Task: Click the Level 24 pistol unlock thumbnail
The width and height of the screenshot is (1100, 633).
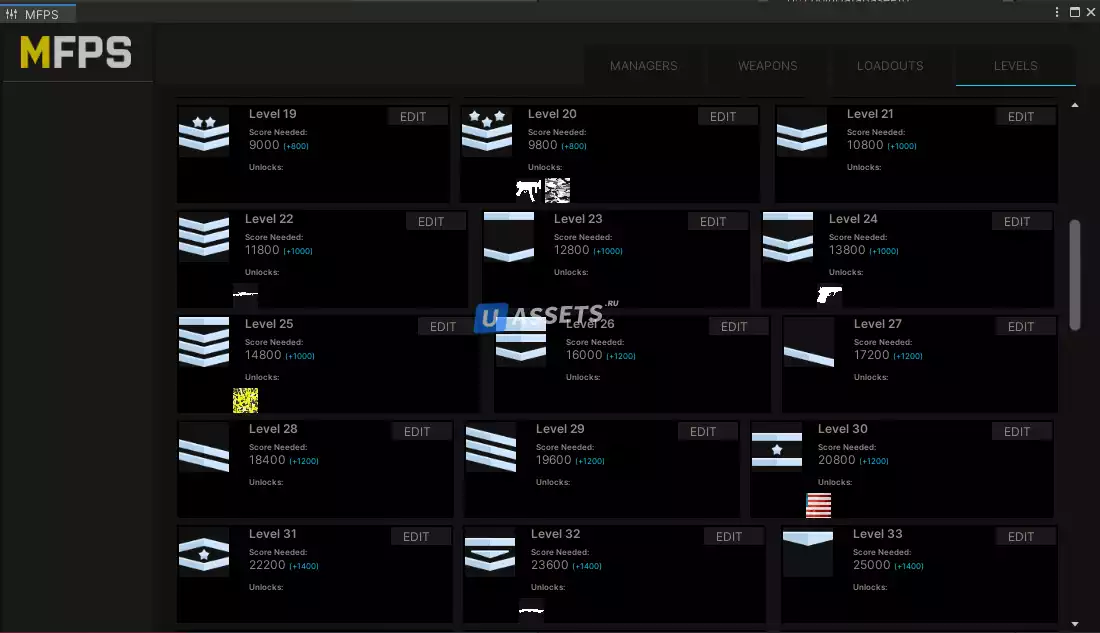Action: (829, 295)
